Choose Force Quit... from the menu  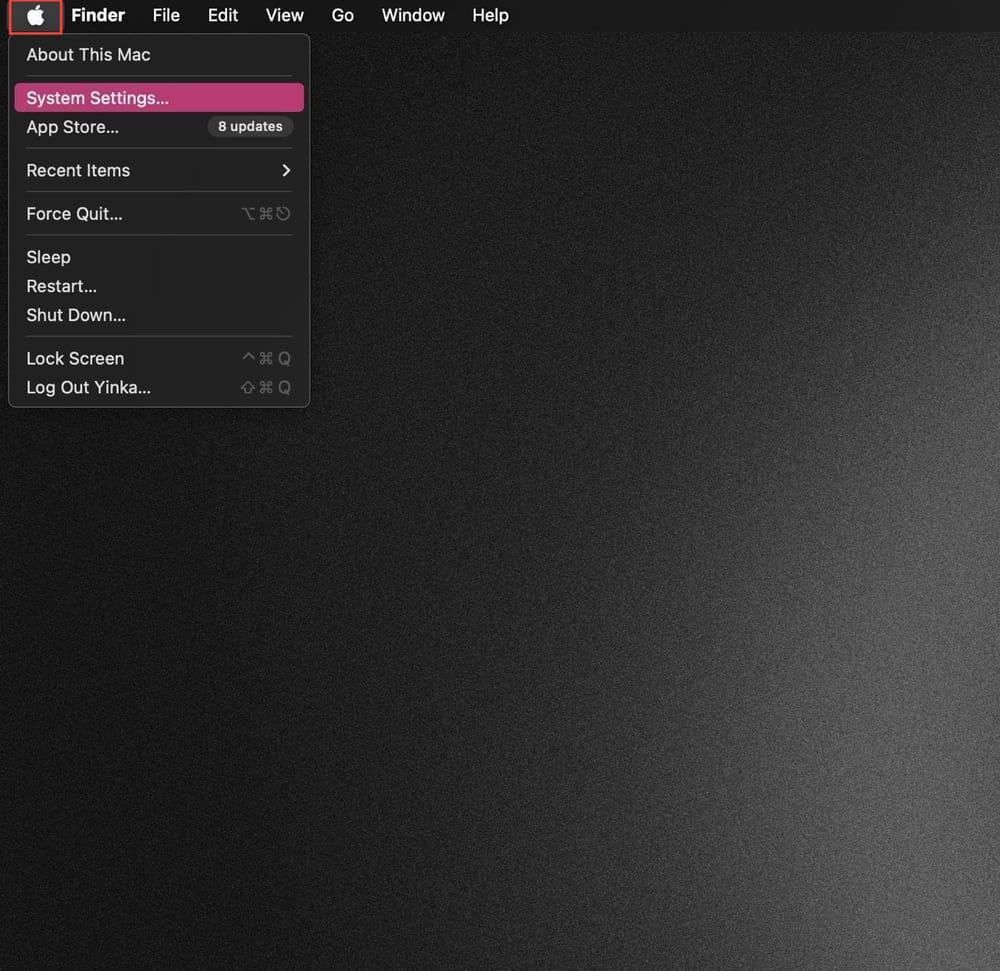point(74,214)
